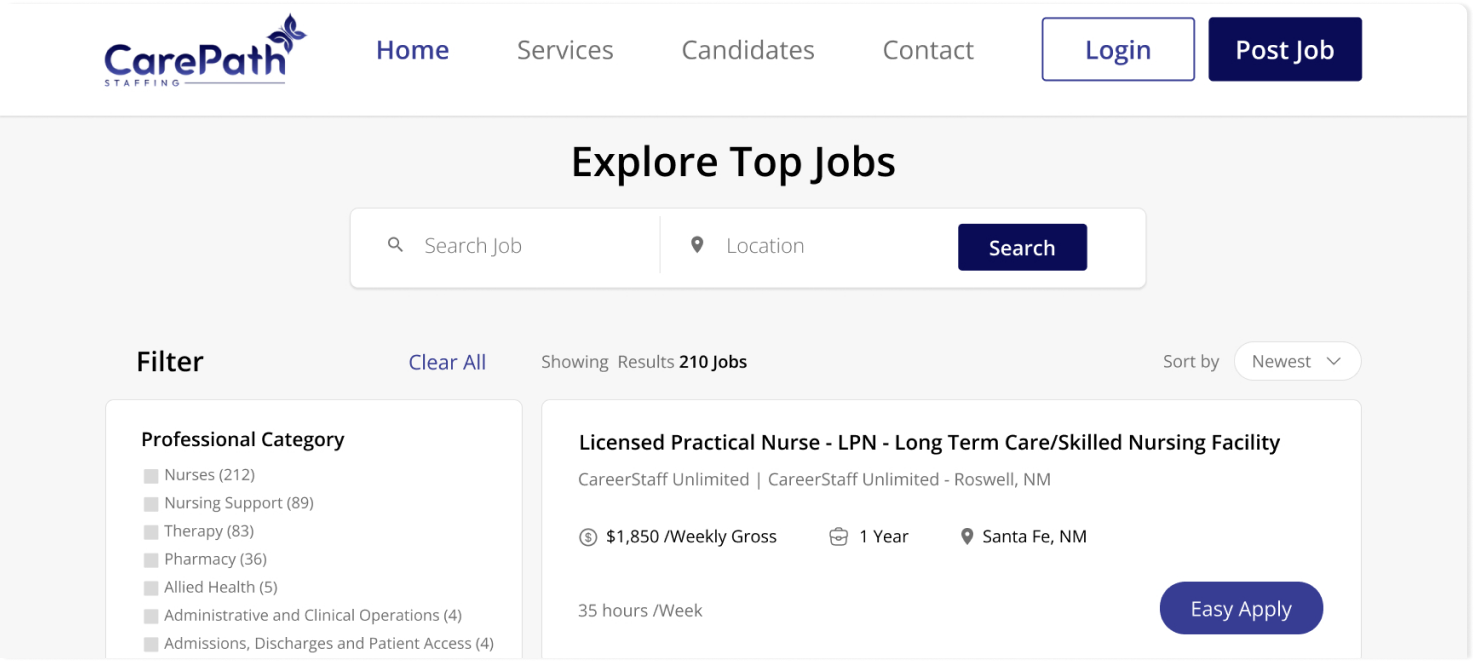
Task: Toggle the Nursing Support filter checkbox
Action: pos(151,504)
